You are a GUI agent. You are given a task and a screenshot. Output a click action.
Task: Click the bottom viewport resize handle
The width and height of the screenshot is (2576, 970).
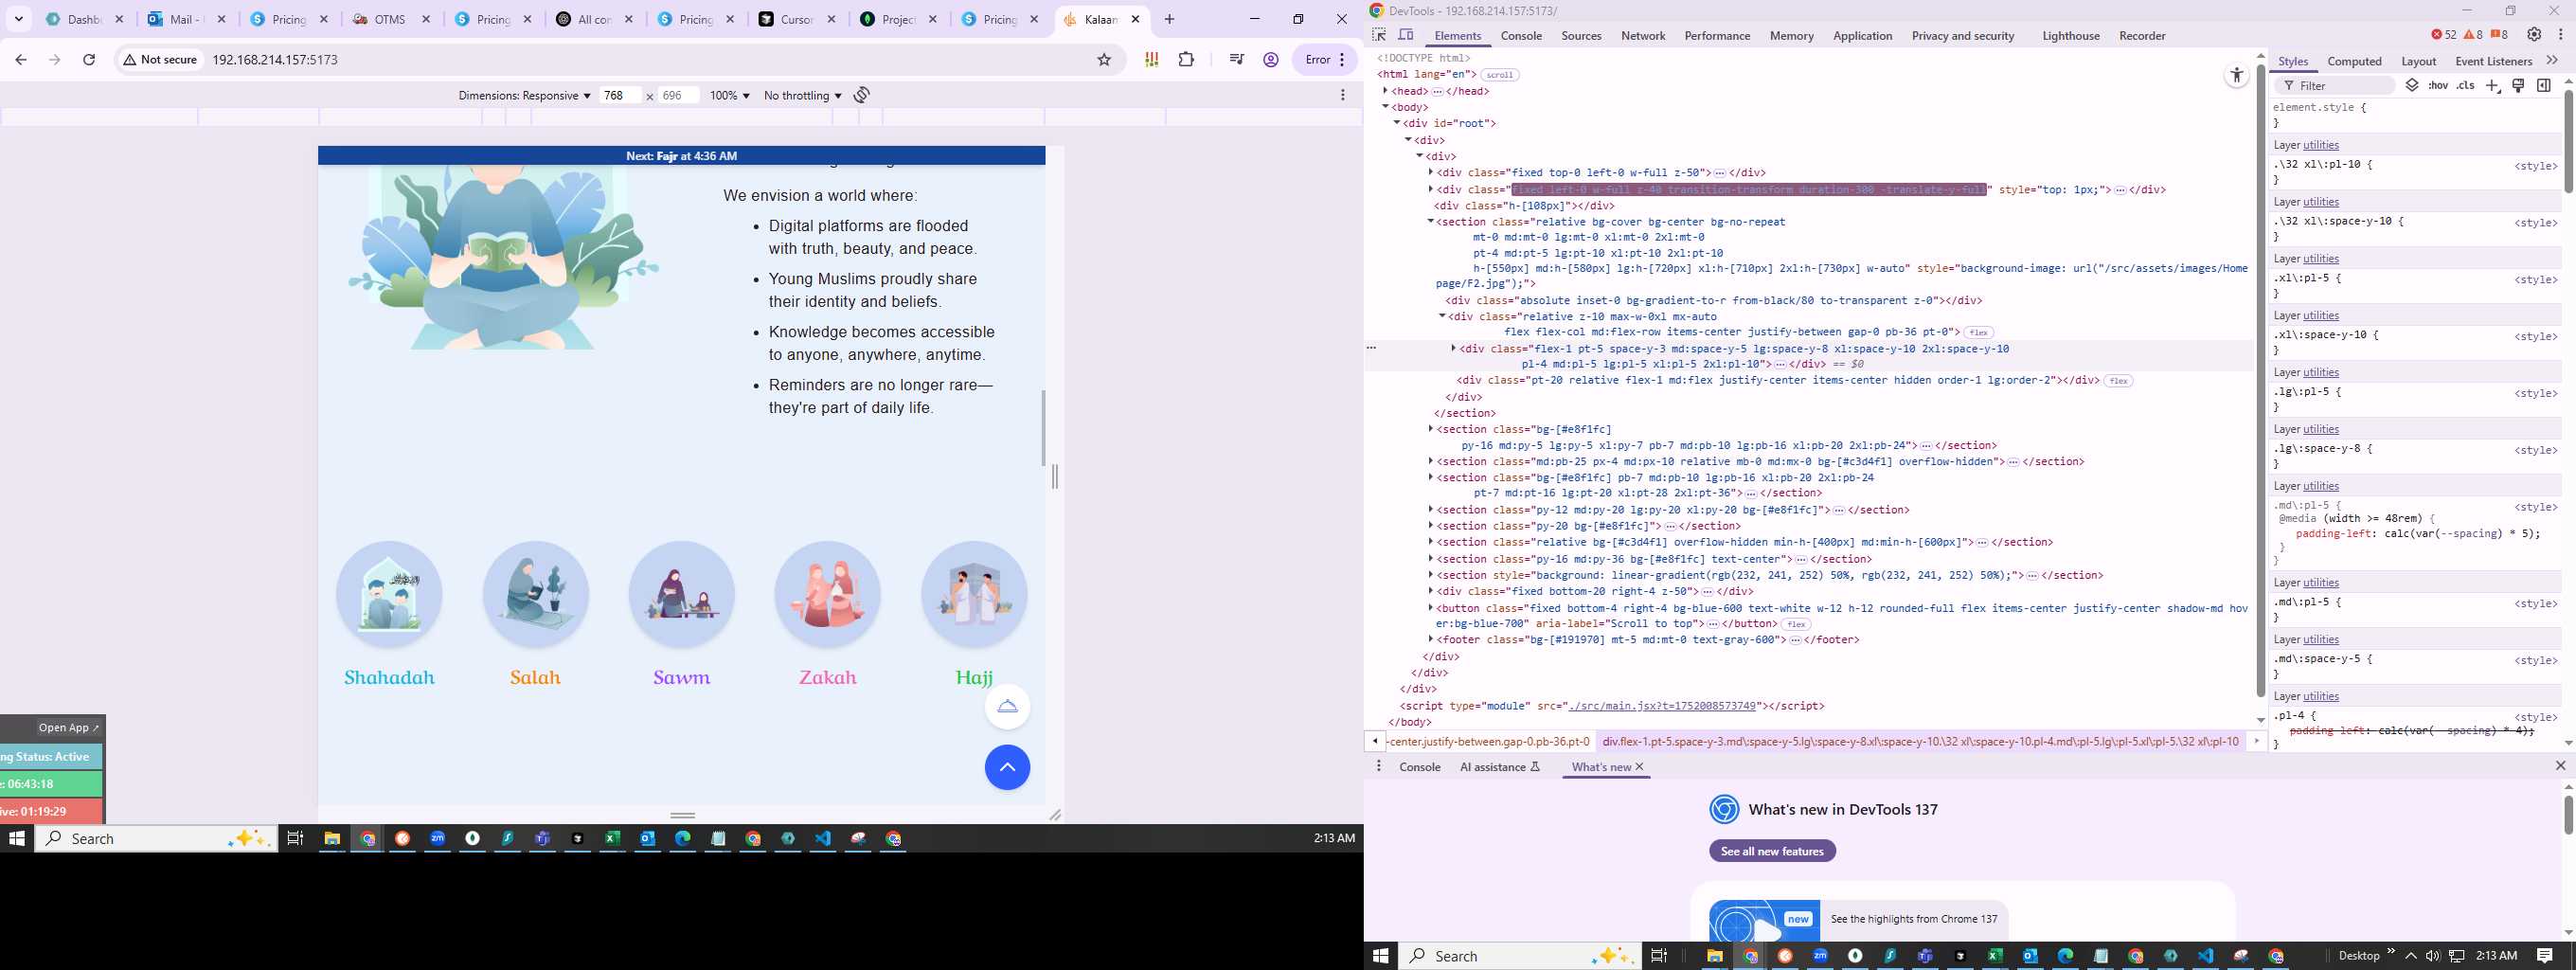(683, 815)
